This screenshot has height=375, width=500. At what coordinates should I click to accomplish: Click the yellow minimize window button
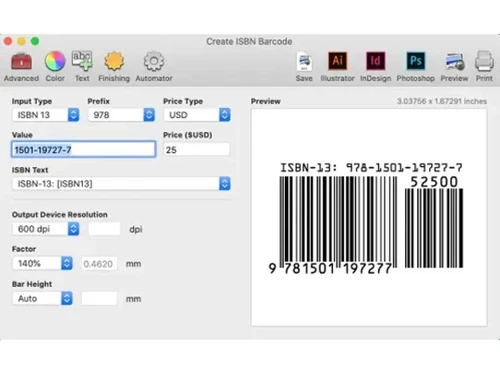point(21,41)
